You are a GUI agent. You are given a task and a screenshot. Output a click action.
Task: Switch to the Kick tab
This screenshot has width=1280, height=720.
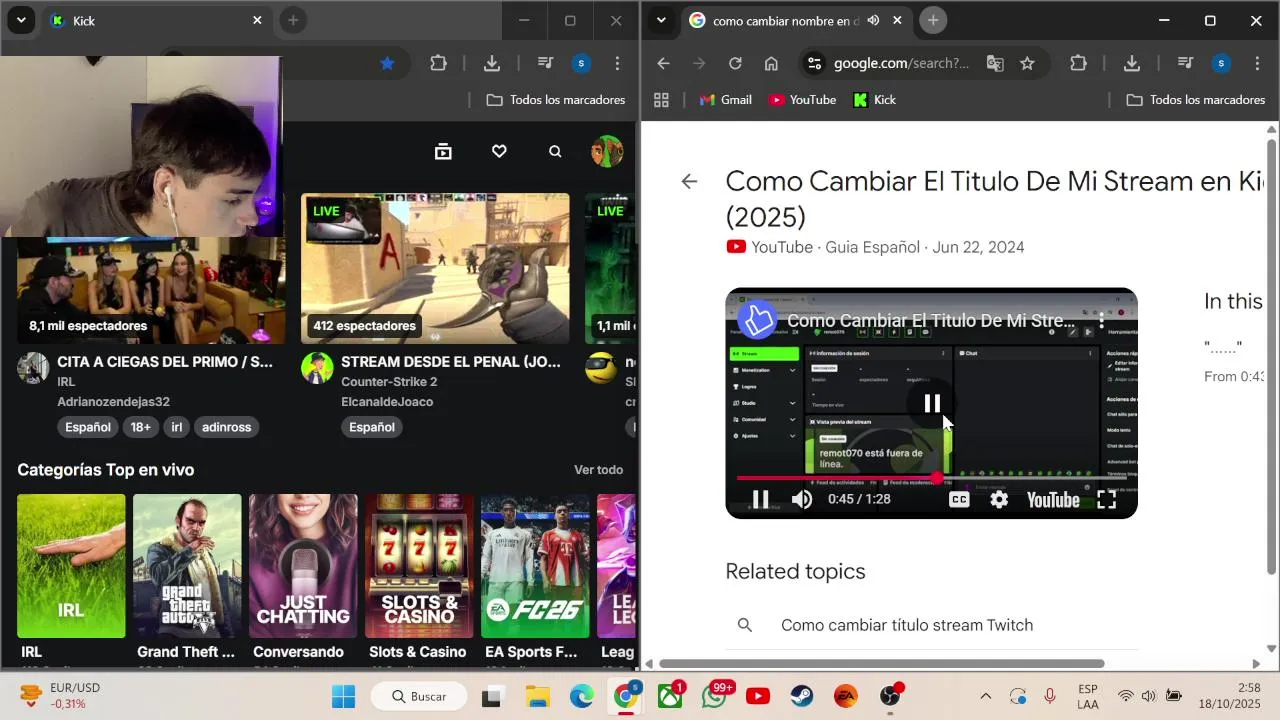[155, 20]
